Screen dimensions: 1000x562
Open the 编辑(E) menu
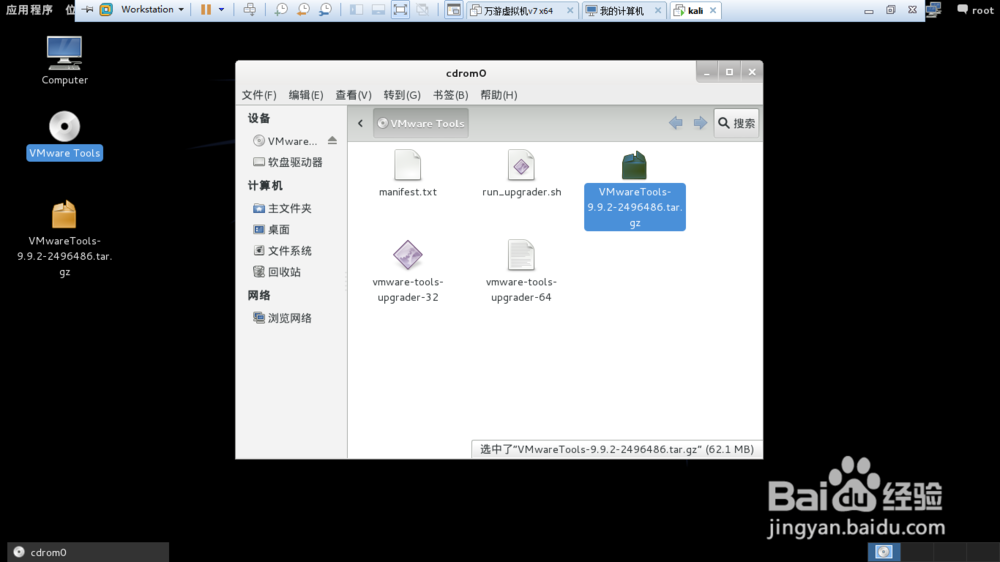[306, 95]
